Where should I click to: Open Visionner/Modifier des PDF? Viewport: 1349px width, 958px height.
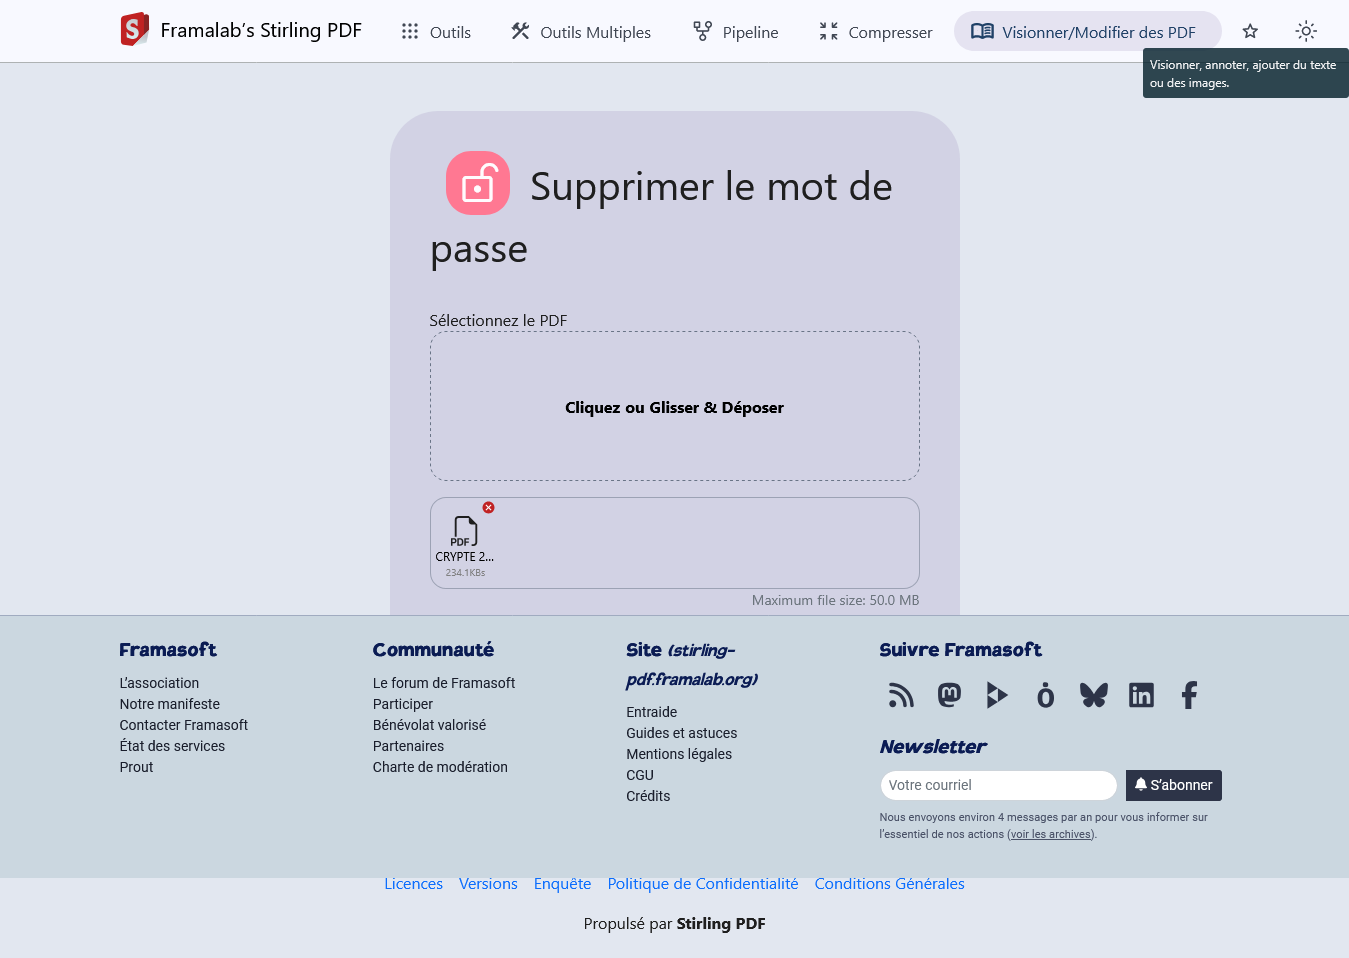1087,32
